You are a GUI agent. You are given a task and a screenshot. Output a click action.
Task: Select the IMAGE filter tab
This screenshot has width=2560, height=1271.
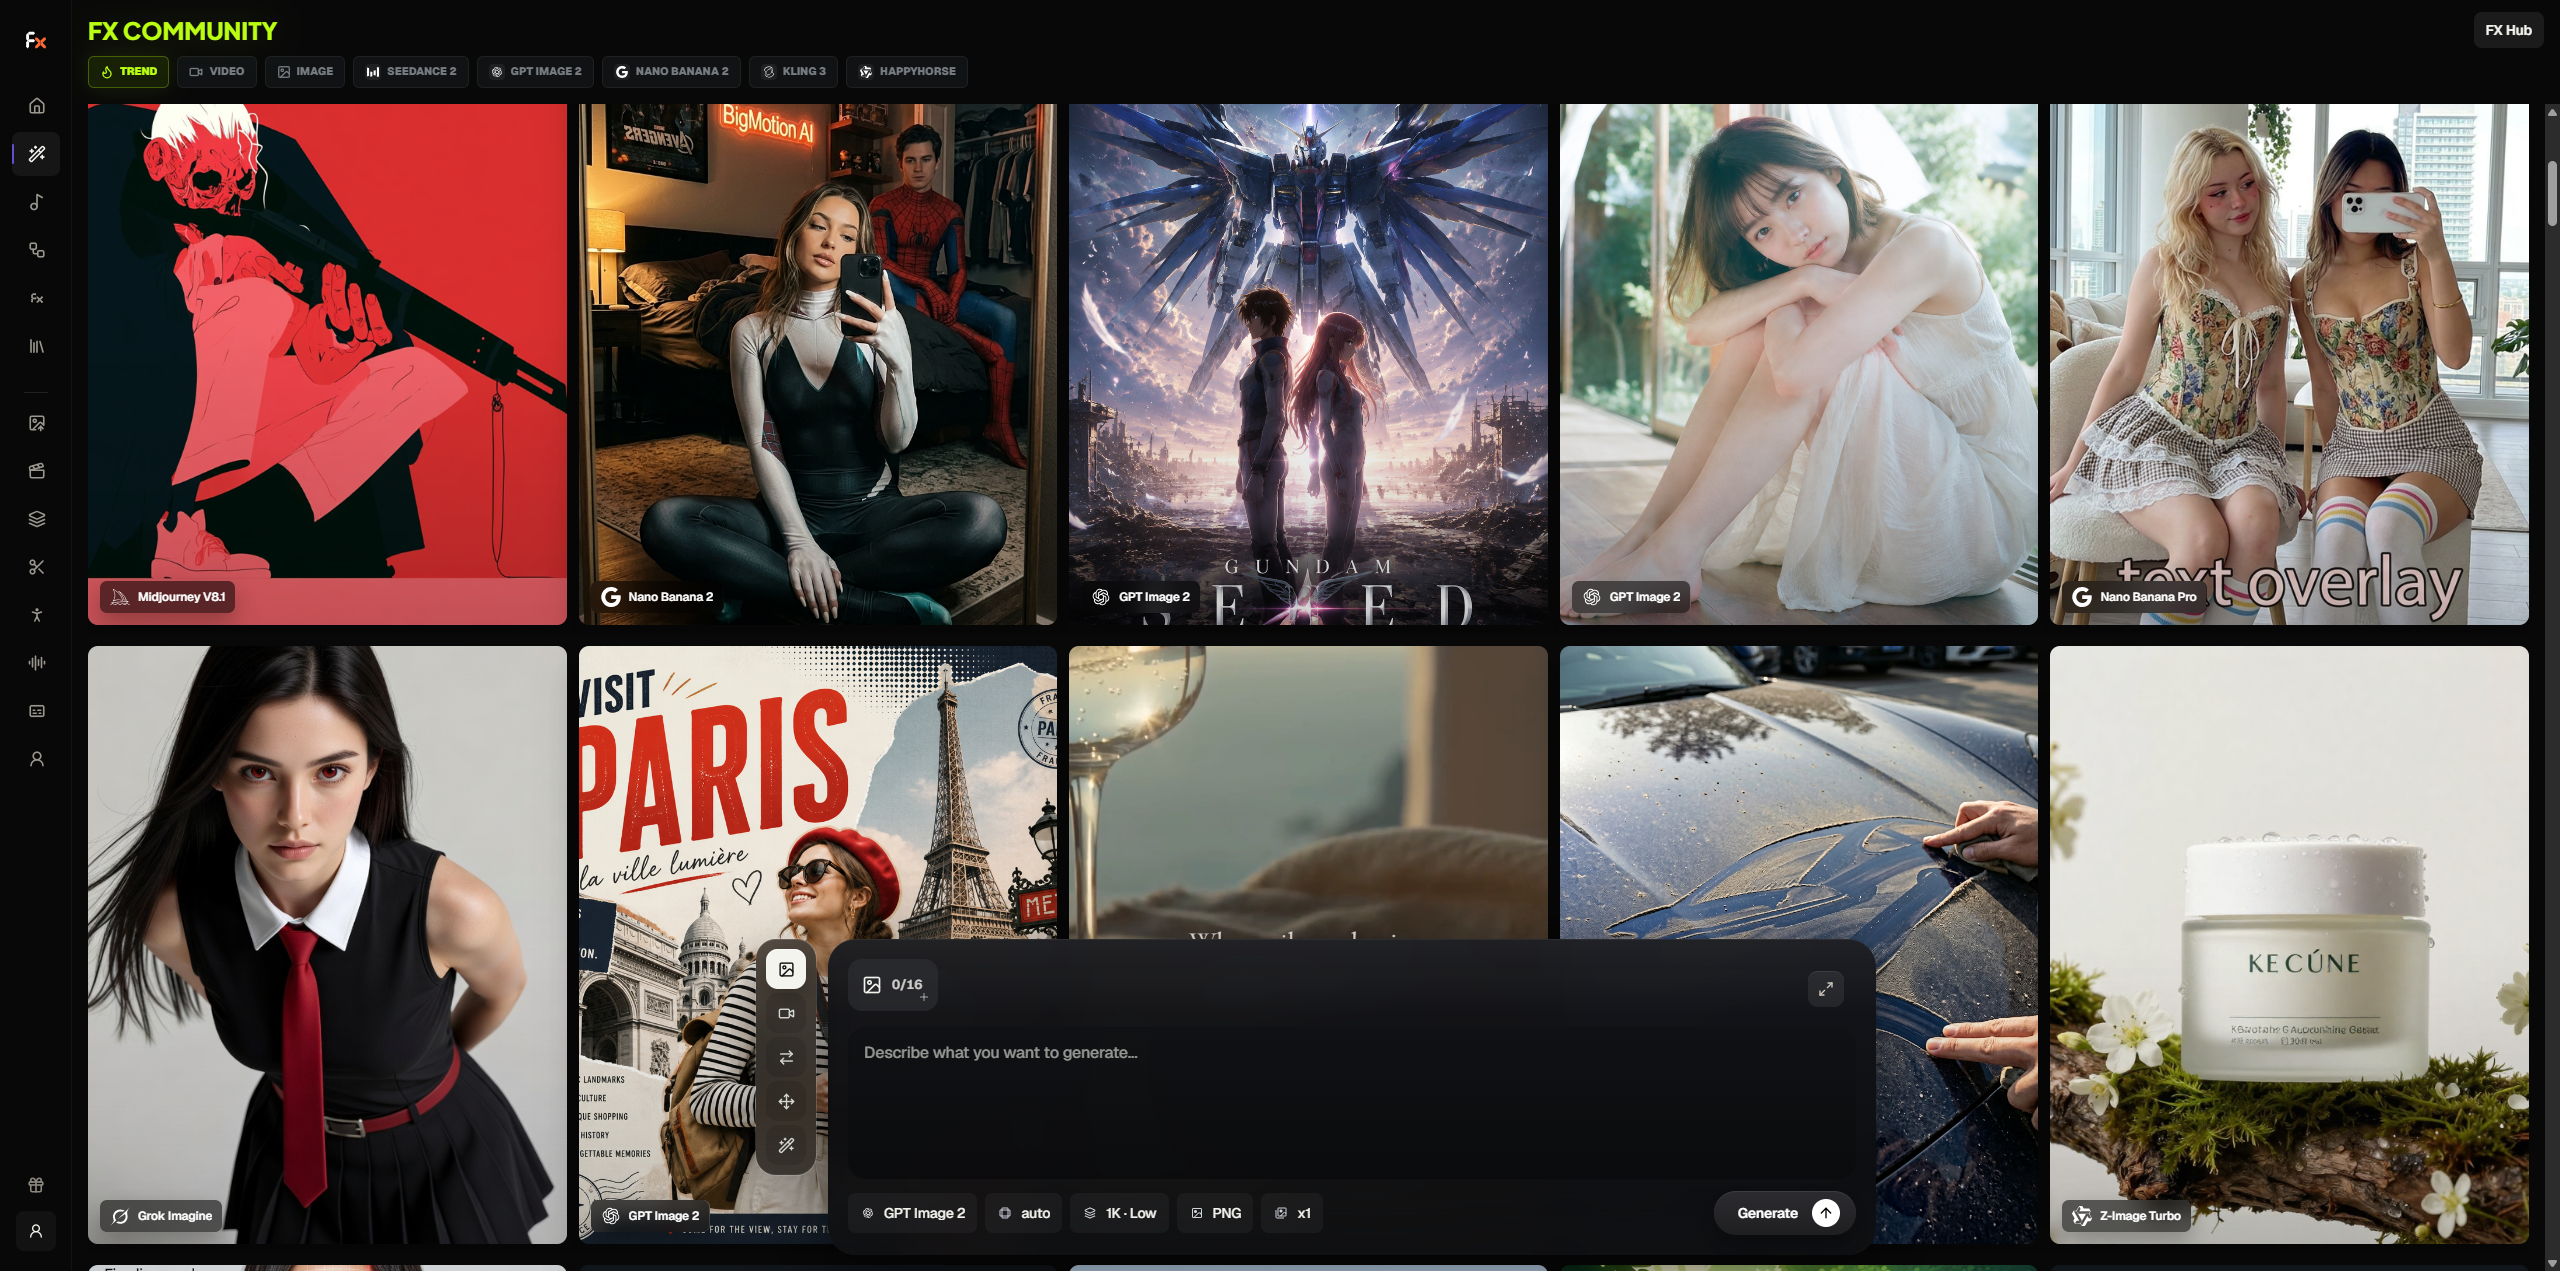(305, 72)
